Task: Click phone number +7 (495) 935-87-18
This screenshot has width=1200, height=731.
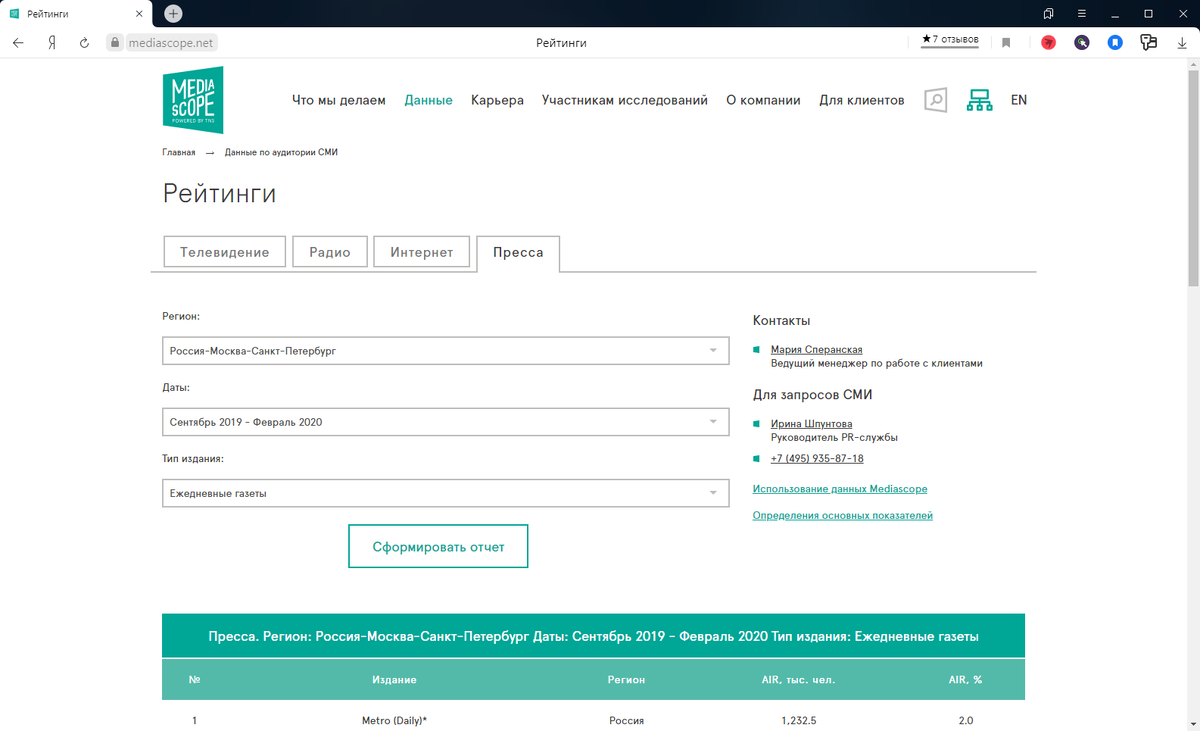Action: coord(817,458)
